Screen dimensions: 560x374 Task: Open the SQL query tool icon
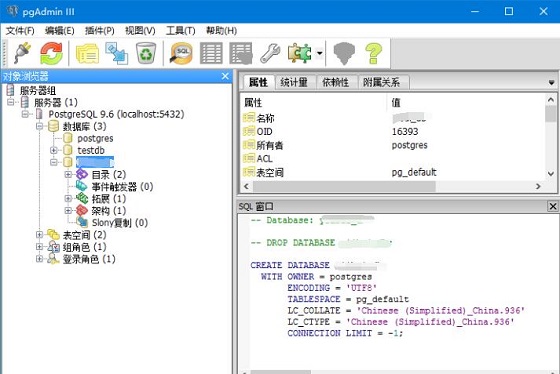(181, 53)
